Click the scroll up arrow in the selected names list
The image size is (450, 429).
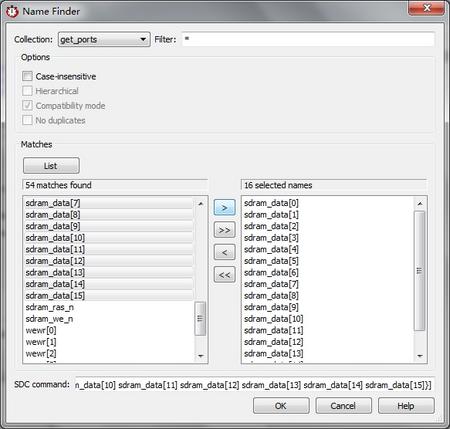tap(420, 203)
